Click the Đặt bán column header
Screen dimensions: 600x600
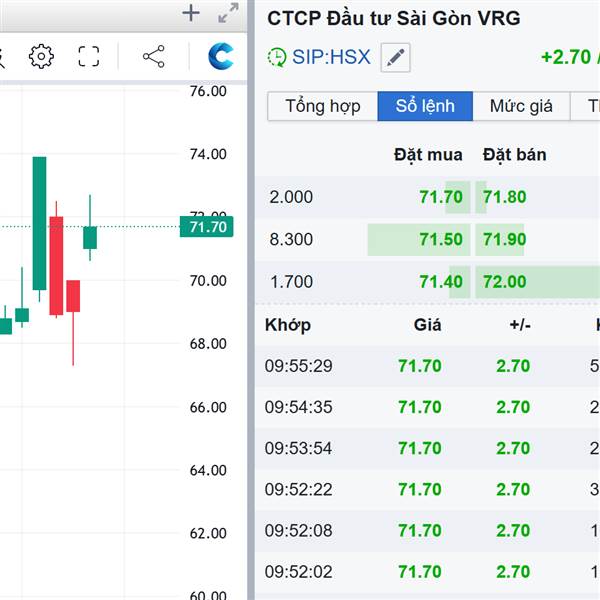pyautogui.click(x=514, y=155)
